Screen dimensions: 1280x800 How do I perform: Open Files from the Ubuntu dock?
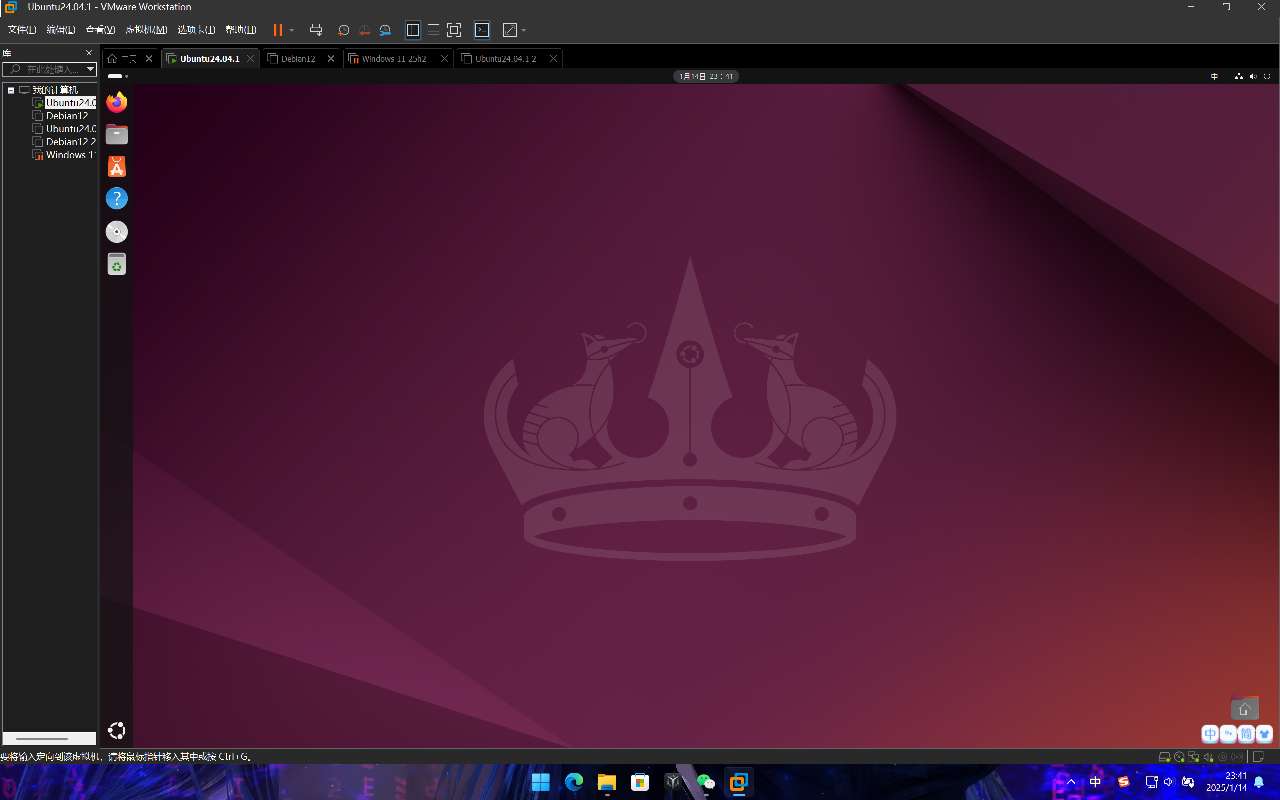click(117, 134)
